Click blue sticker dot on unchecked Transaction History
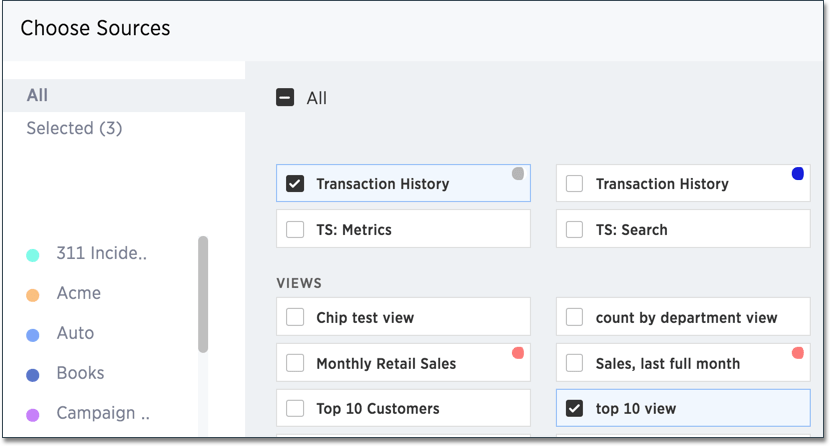The image size is (830, 446). (x=797, y=174)
